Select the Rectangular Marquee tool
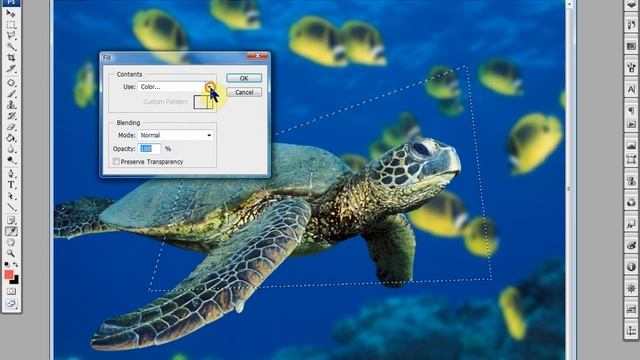Viewport: 640px width, 360px height. [11, 25]
